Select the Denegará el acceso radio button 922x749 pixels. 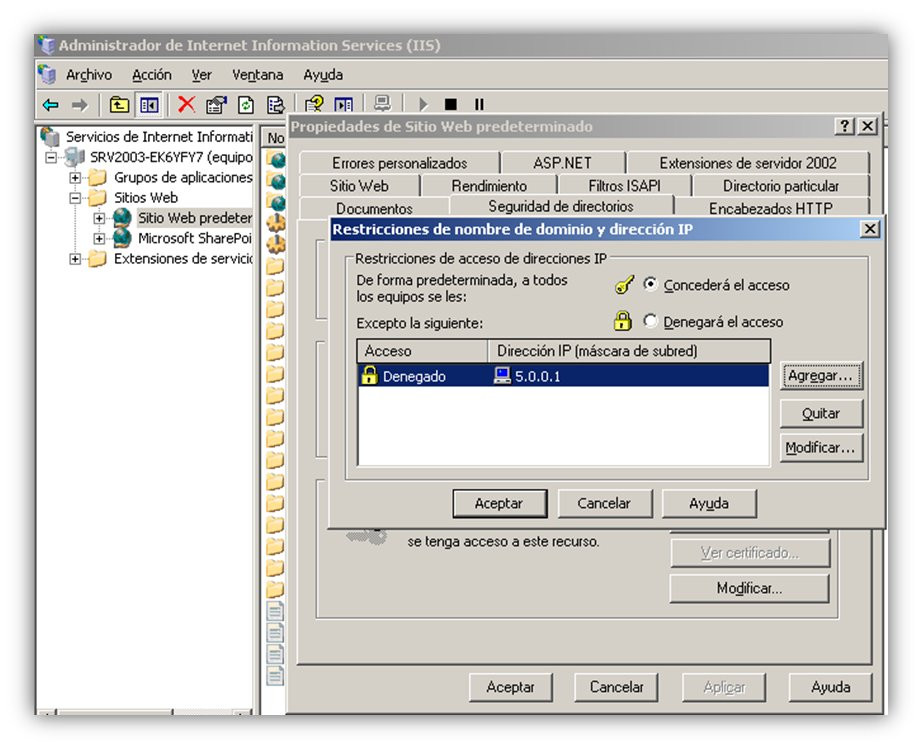tap(650, 321)
